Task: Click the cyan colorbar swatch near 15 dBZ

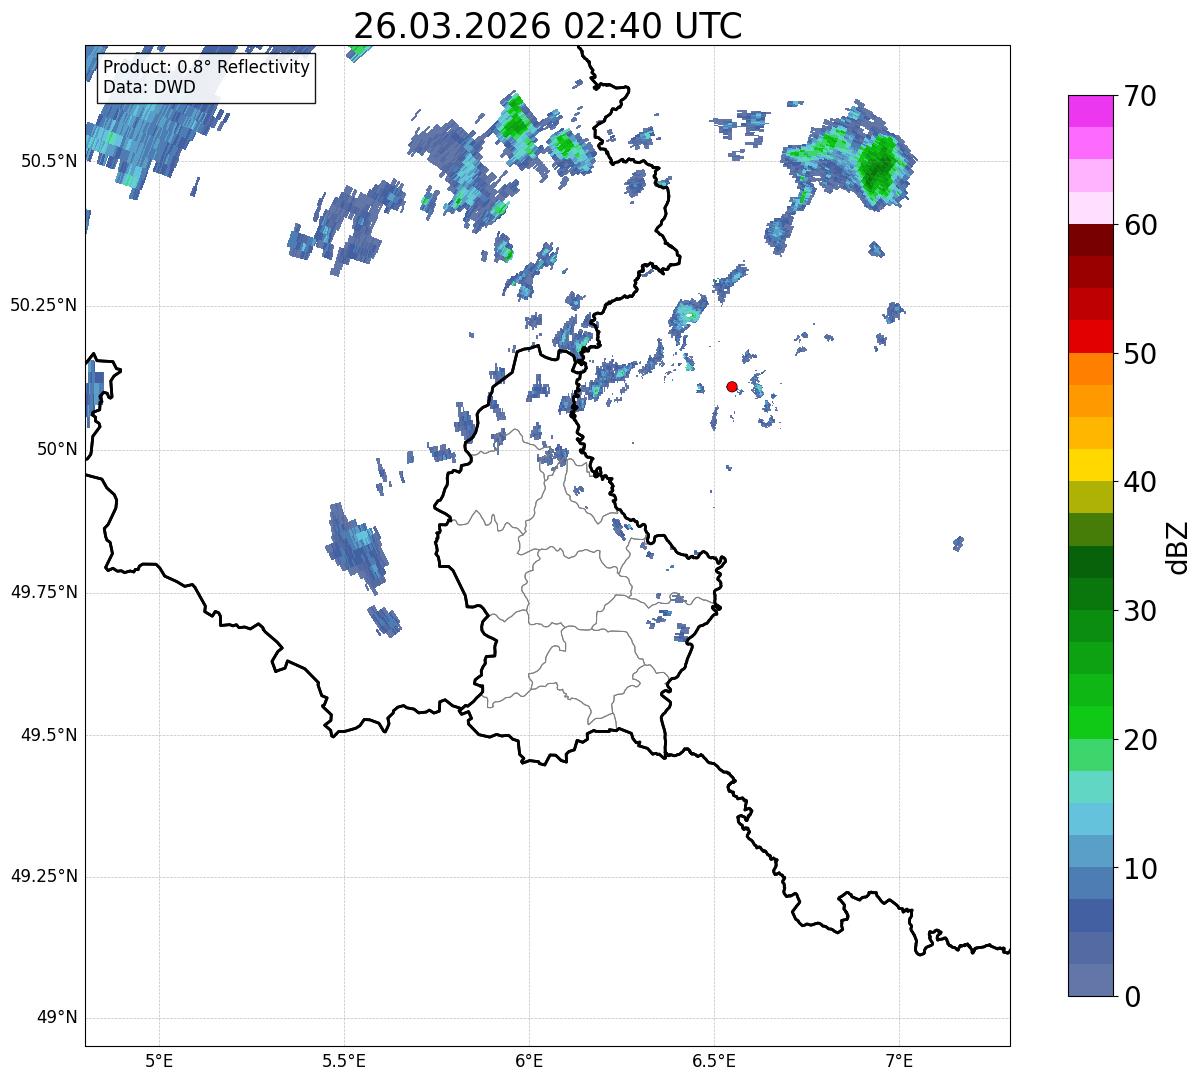Action: point(1091,819)
